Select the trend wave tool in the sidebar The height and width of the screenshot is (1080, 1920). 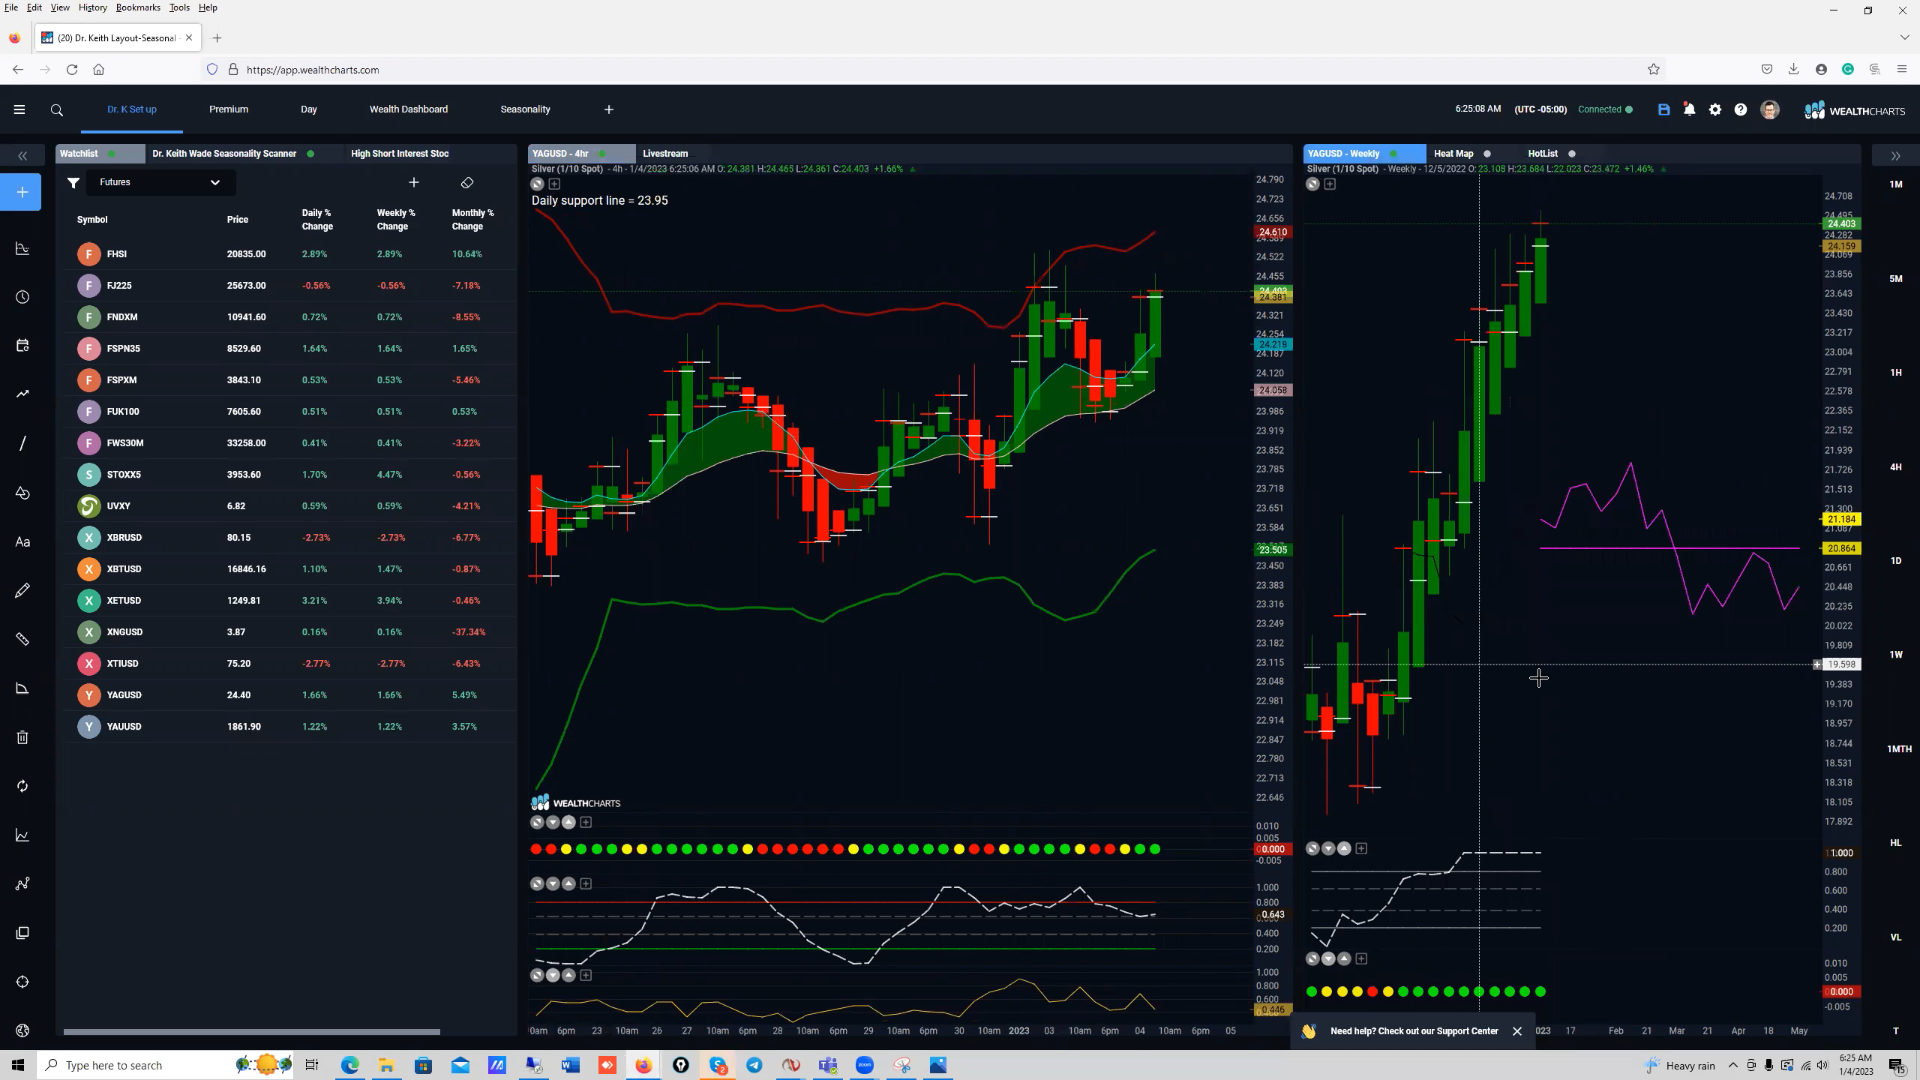[22, 394]
